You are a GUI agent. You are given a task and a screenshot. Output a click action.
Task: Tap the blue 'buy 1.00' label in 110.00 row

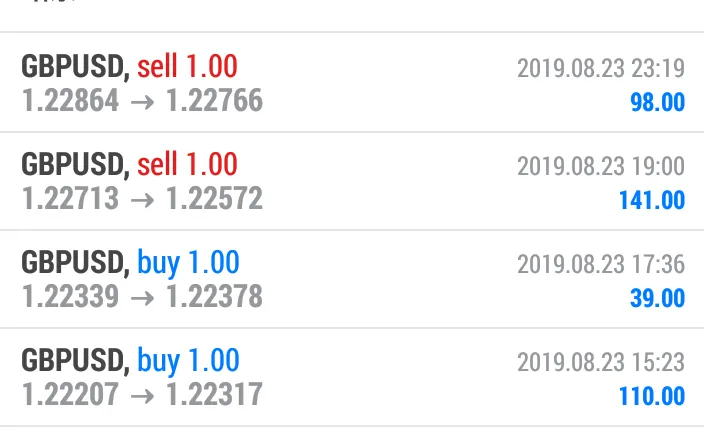click(x=188, y=360)
